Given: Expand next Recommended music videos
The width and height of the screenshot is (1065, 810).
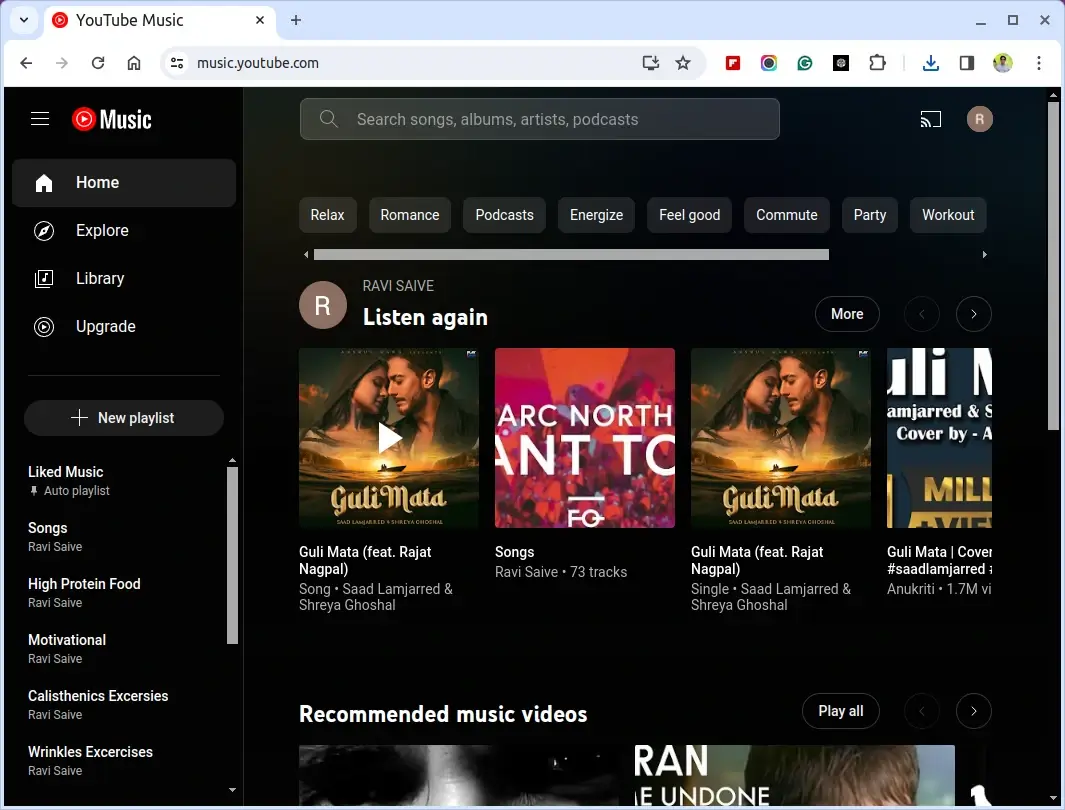Looking at the screenshot, I should click(973, 711).
